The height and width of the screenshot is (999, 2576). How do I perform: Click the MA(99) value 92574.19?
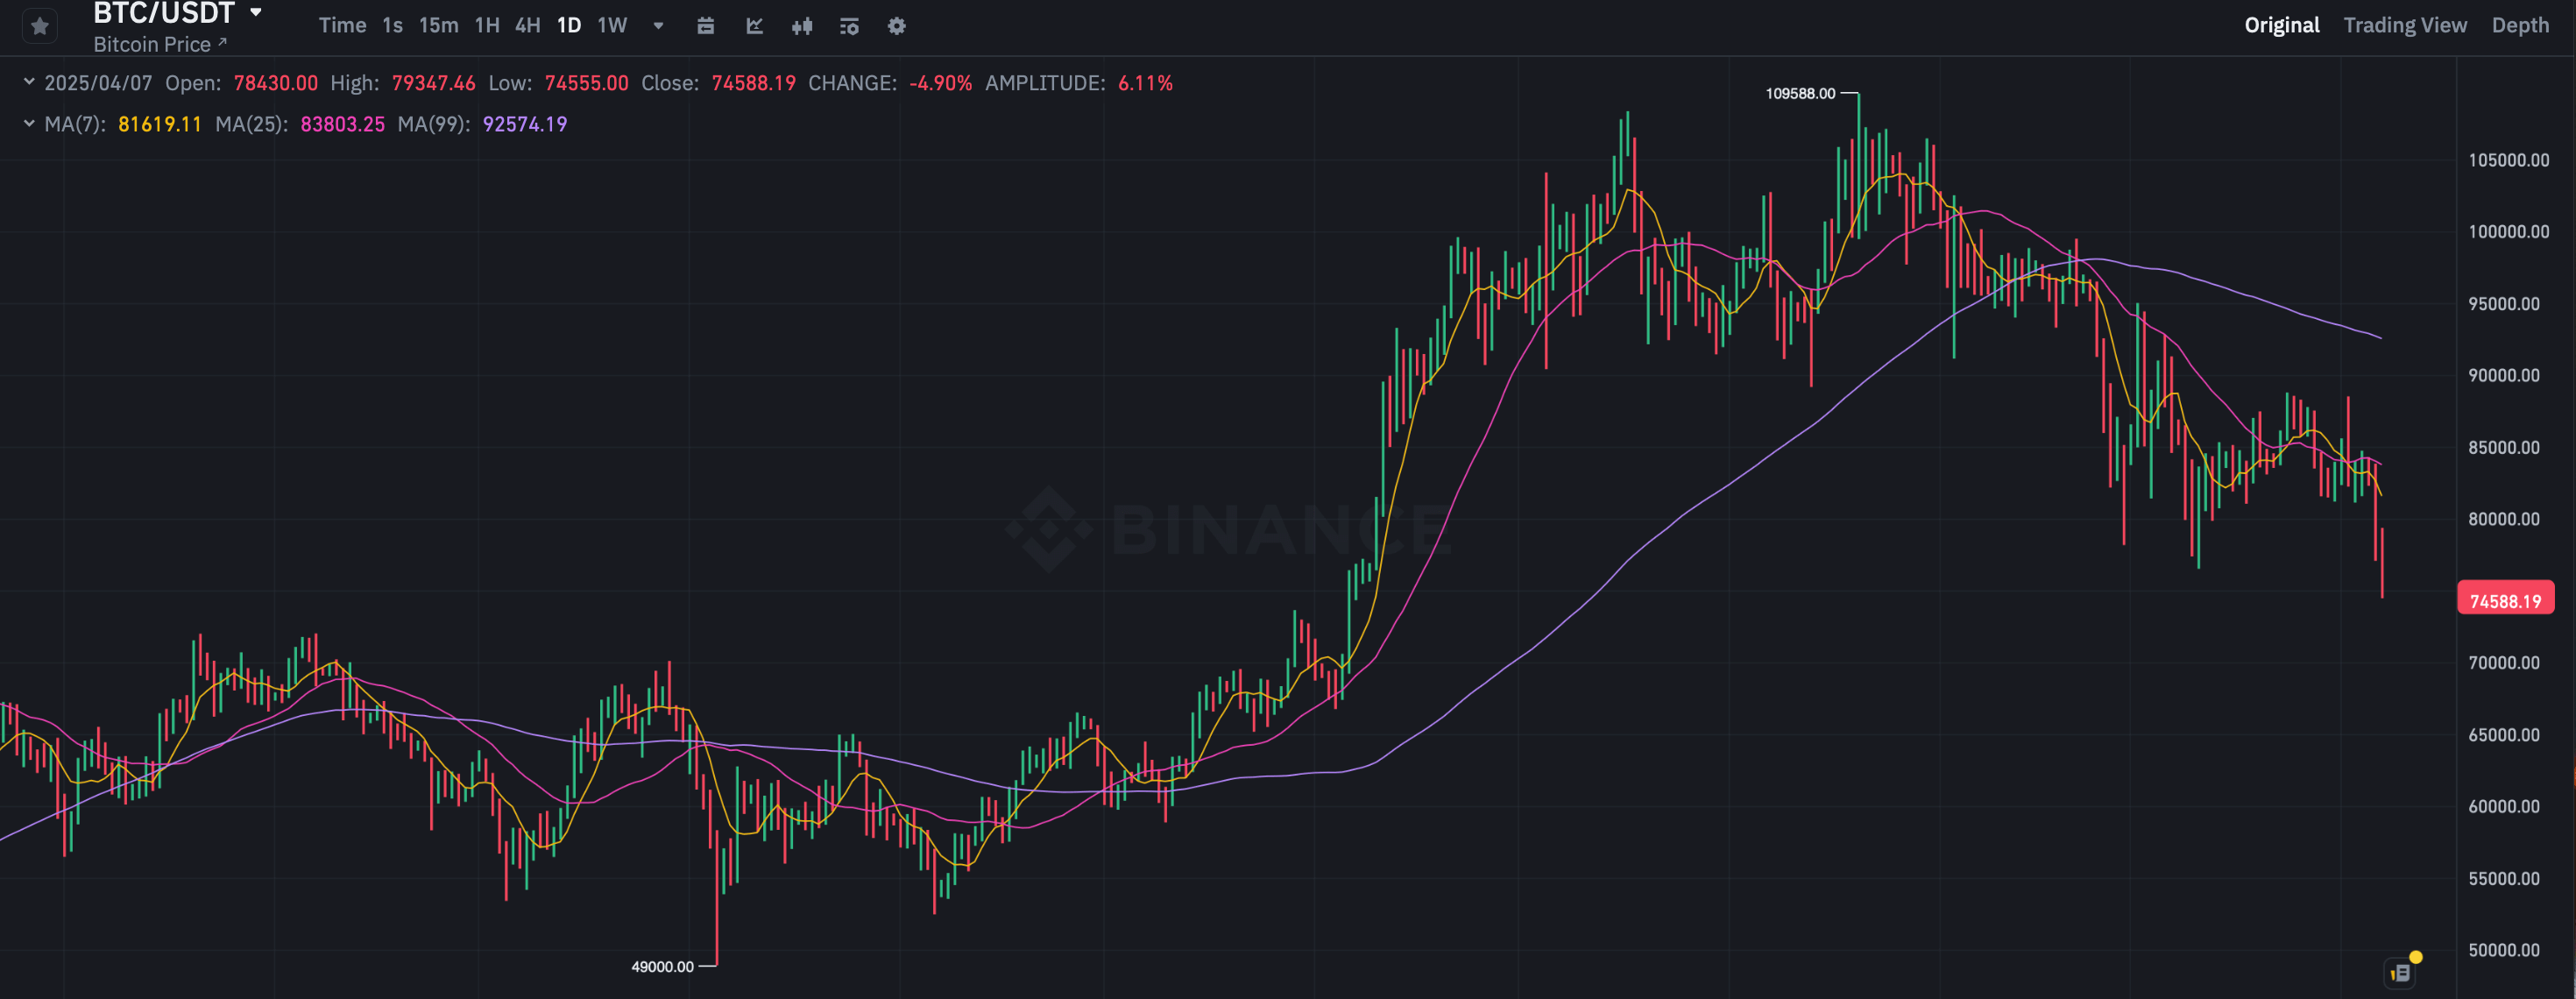click(525, 124)
